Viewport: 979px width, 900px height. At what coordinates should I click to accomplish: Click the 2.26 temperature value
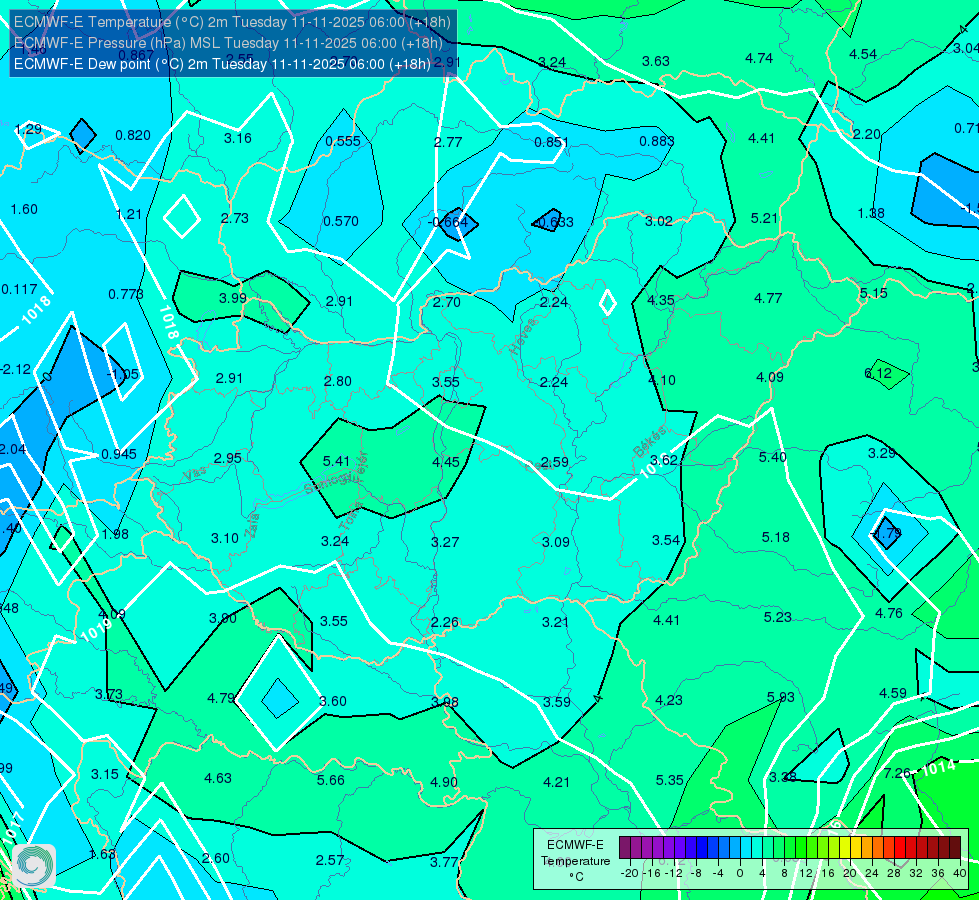coord(445,622)
